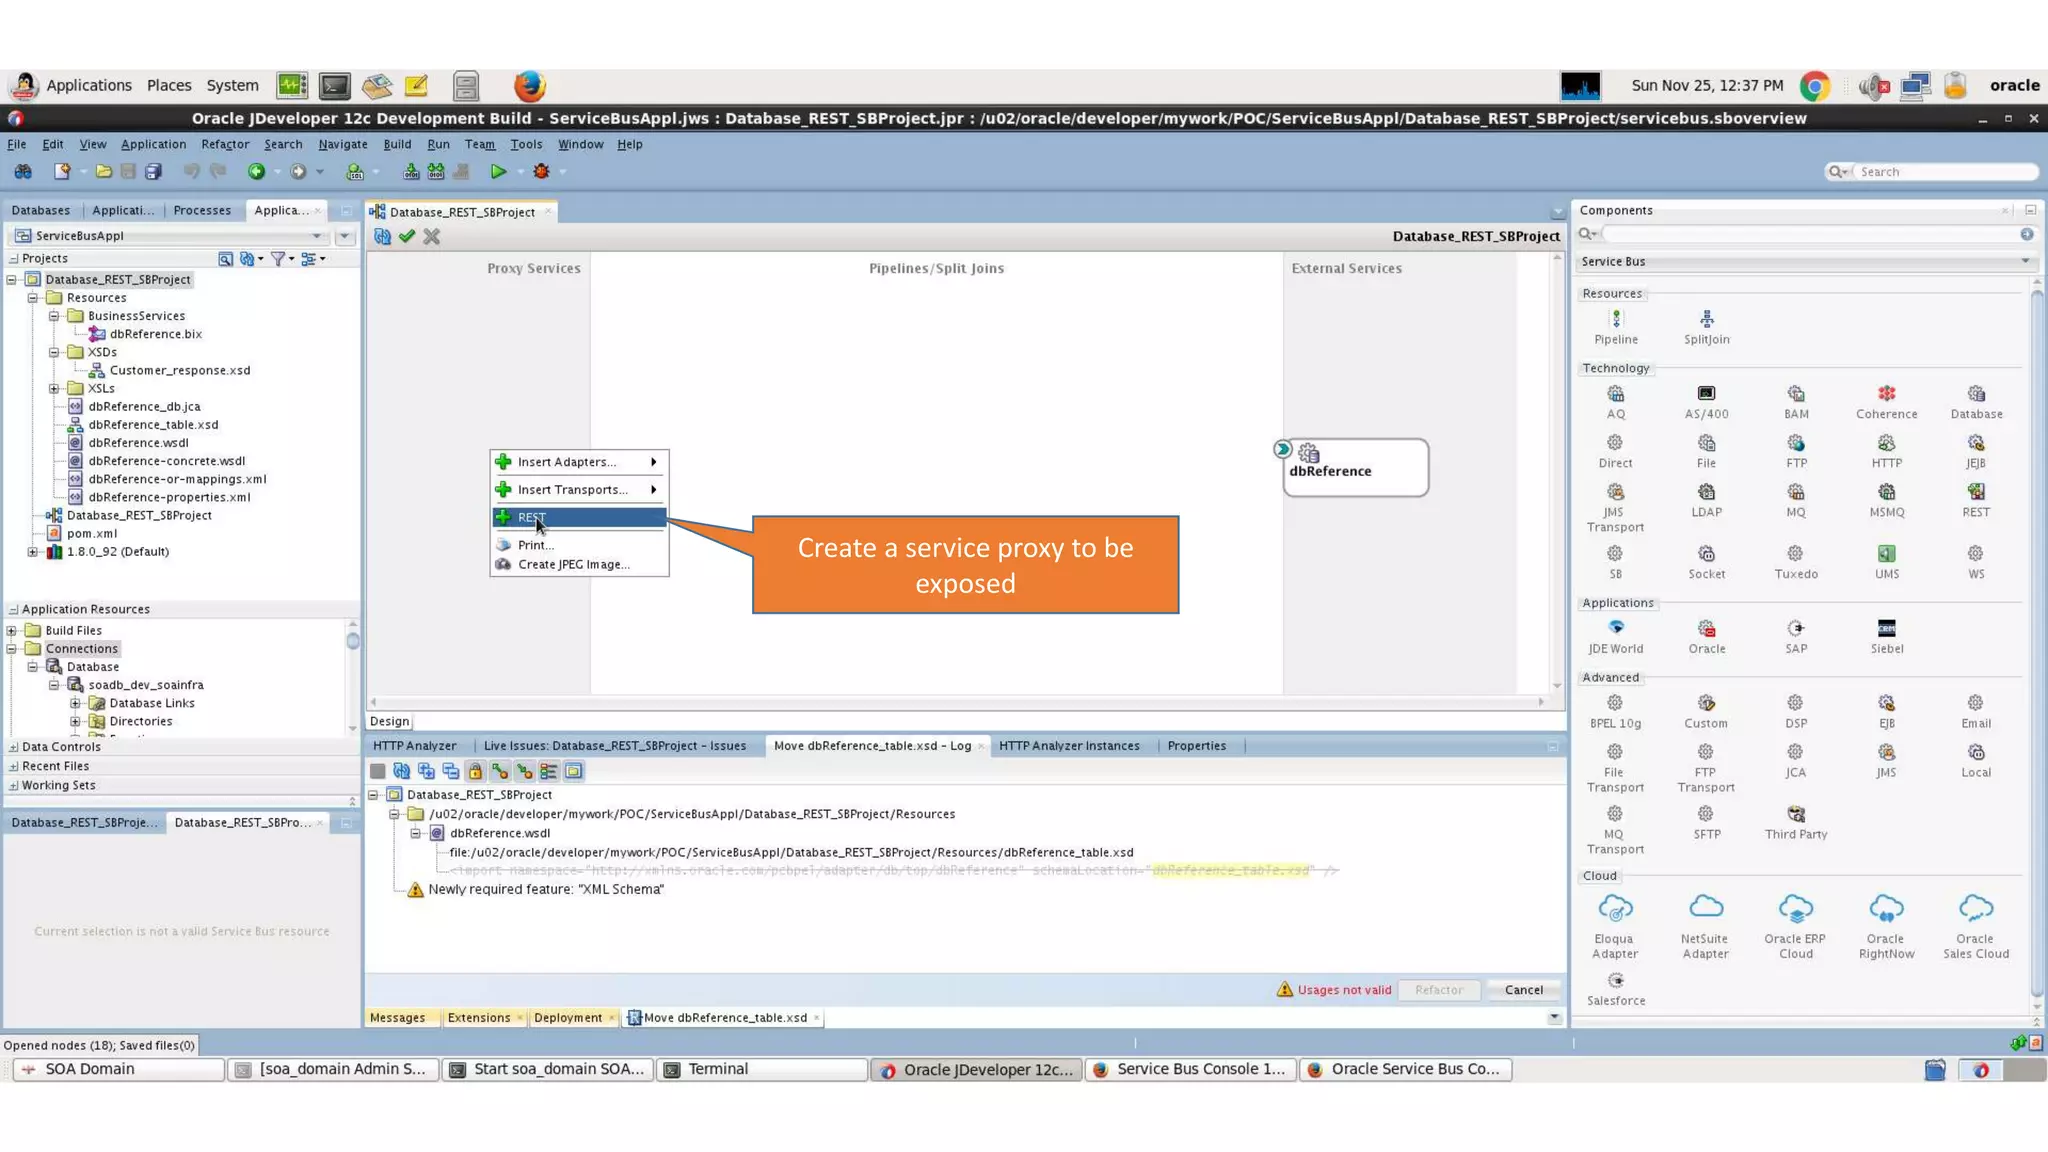The image size is (2048, 1152).
Task: Switch to the HTTP Analyzer tab
Action: tap(414, 746)
